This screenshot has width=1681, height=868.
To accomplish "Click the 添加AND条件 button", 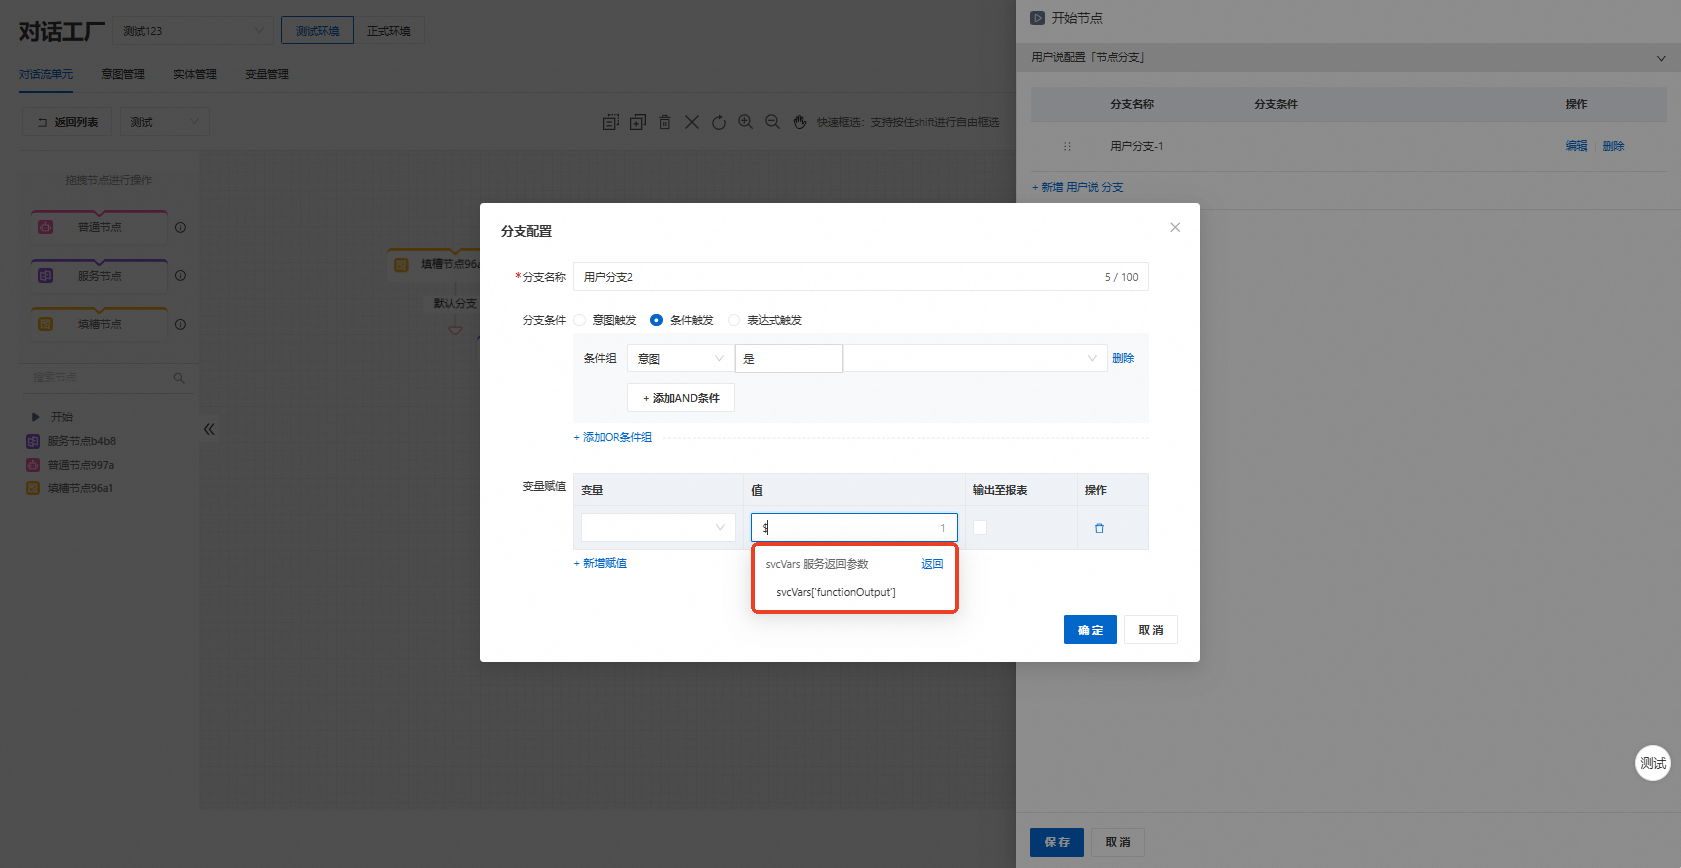I will pyautogui.click(x=681, y=398).
